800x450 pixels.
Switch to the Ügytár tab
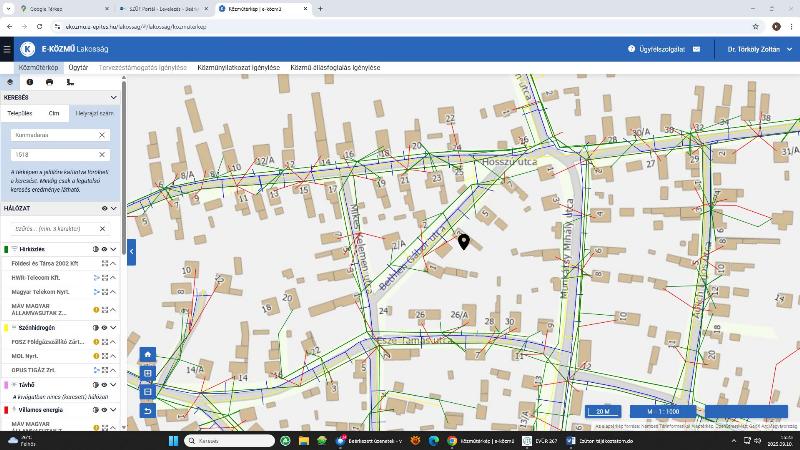point(78,67)
